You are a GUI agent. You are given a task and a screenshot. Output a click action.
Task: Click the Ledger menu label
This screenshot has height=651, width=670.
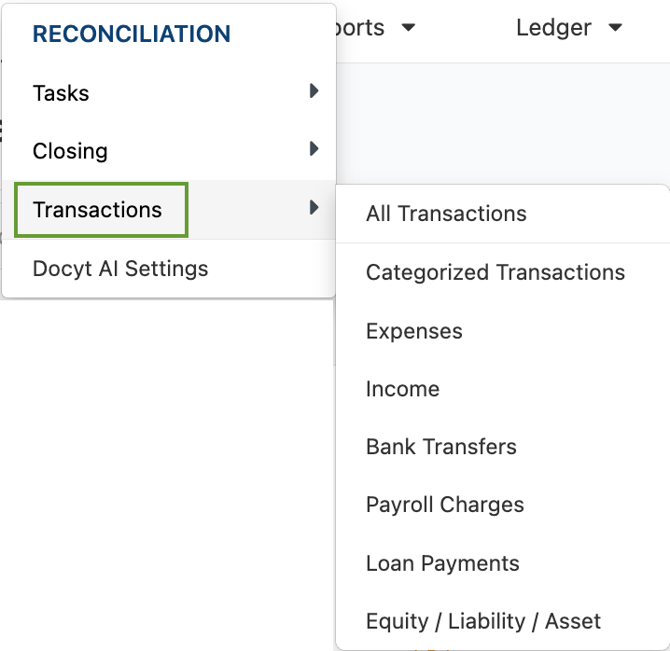(554, 29)
